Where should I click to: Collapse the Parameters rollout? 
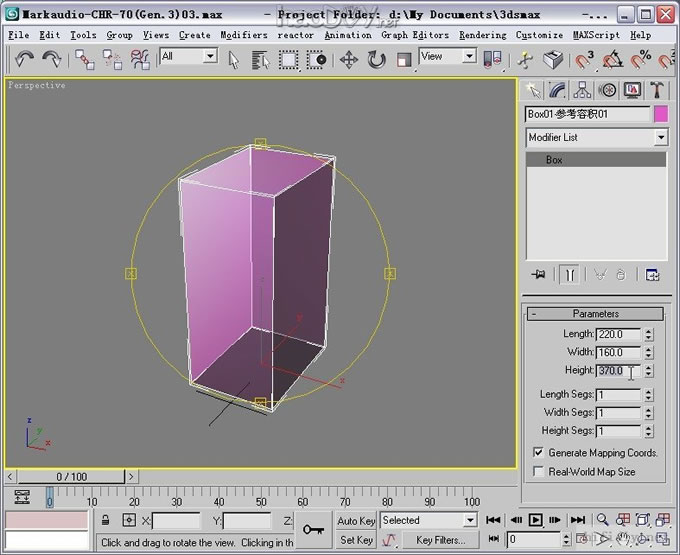595,314
